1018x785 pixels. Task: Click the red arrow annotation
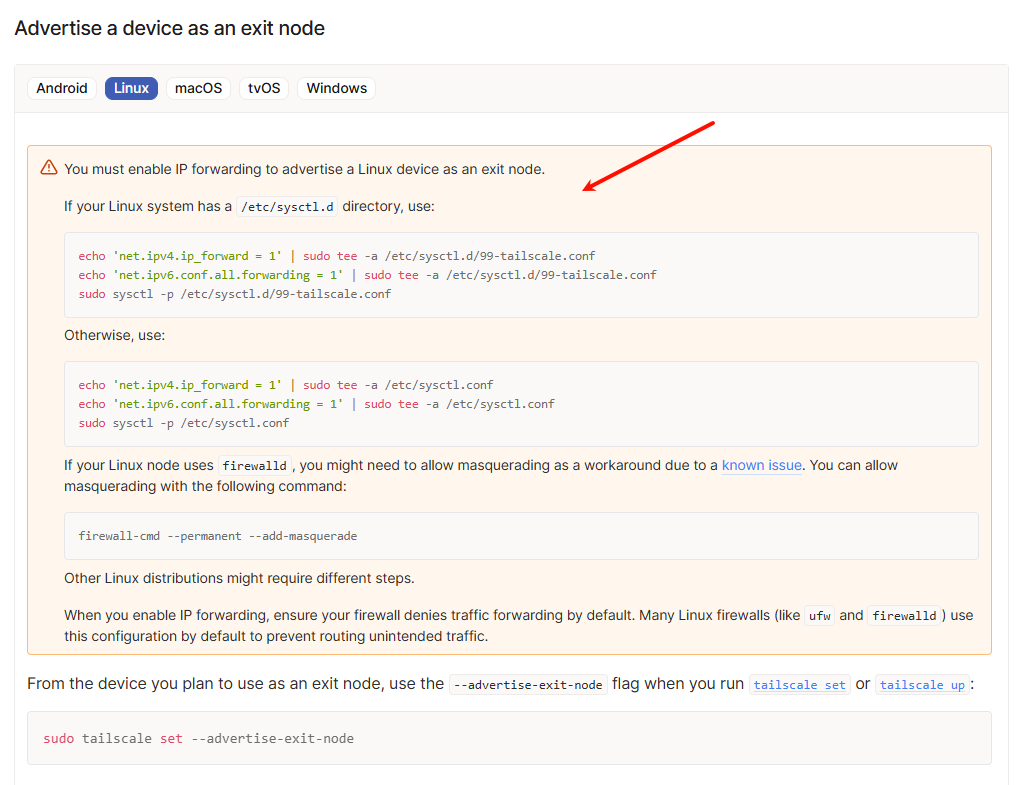tap(648, 156)
